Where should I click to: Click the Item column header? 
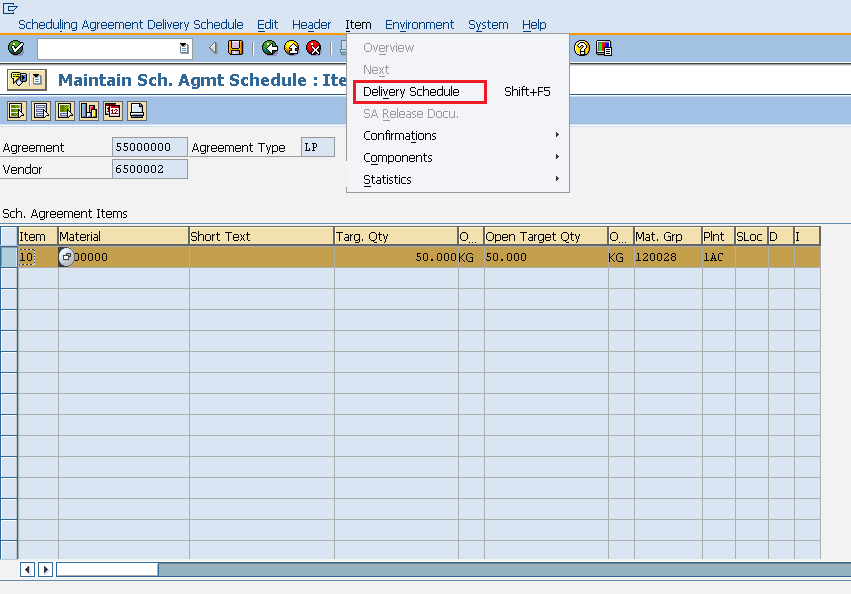pos(38,236)
